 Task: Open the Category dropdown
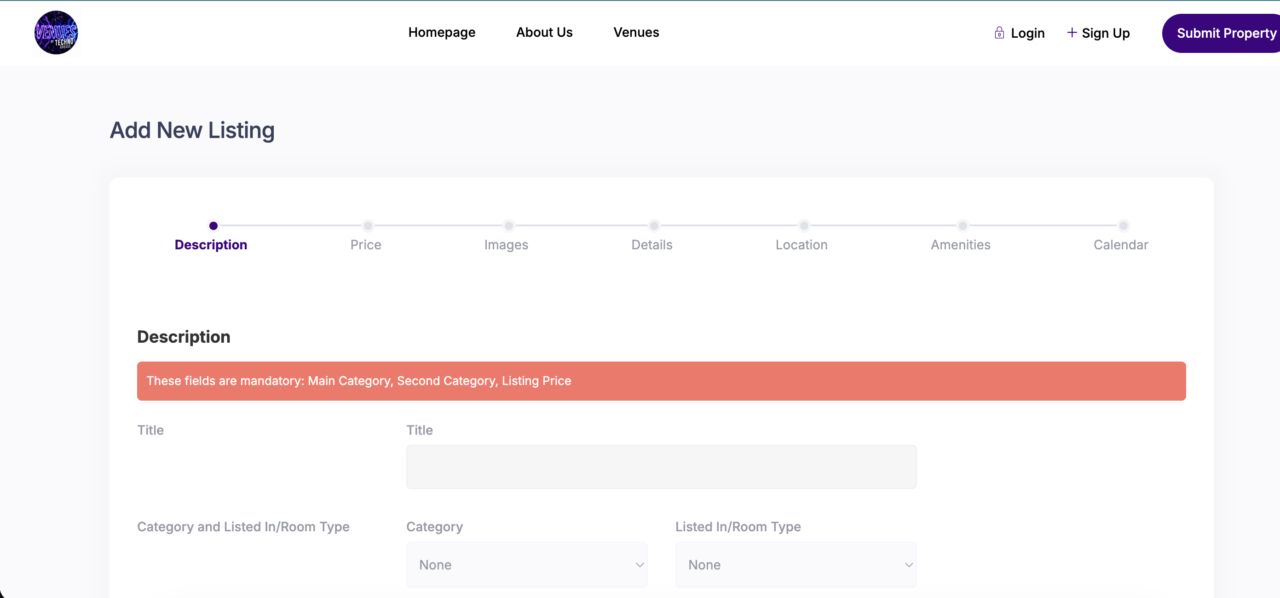coord(527,565)
